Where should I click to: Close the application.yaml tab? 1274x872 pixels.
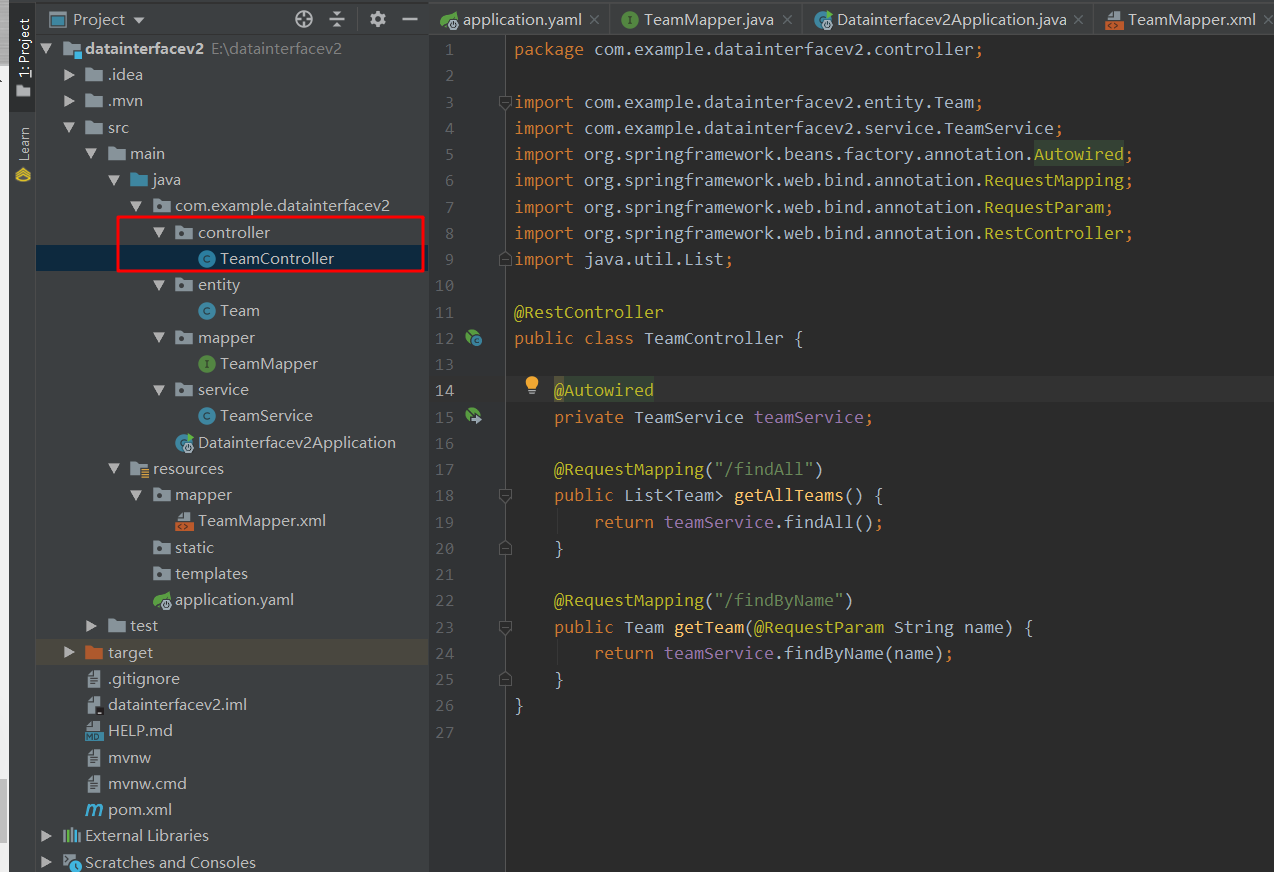tap(595, 20)
